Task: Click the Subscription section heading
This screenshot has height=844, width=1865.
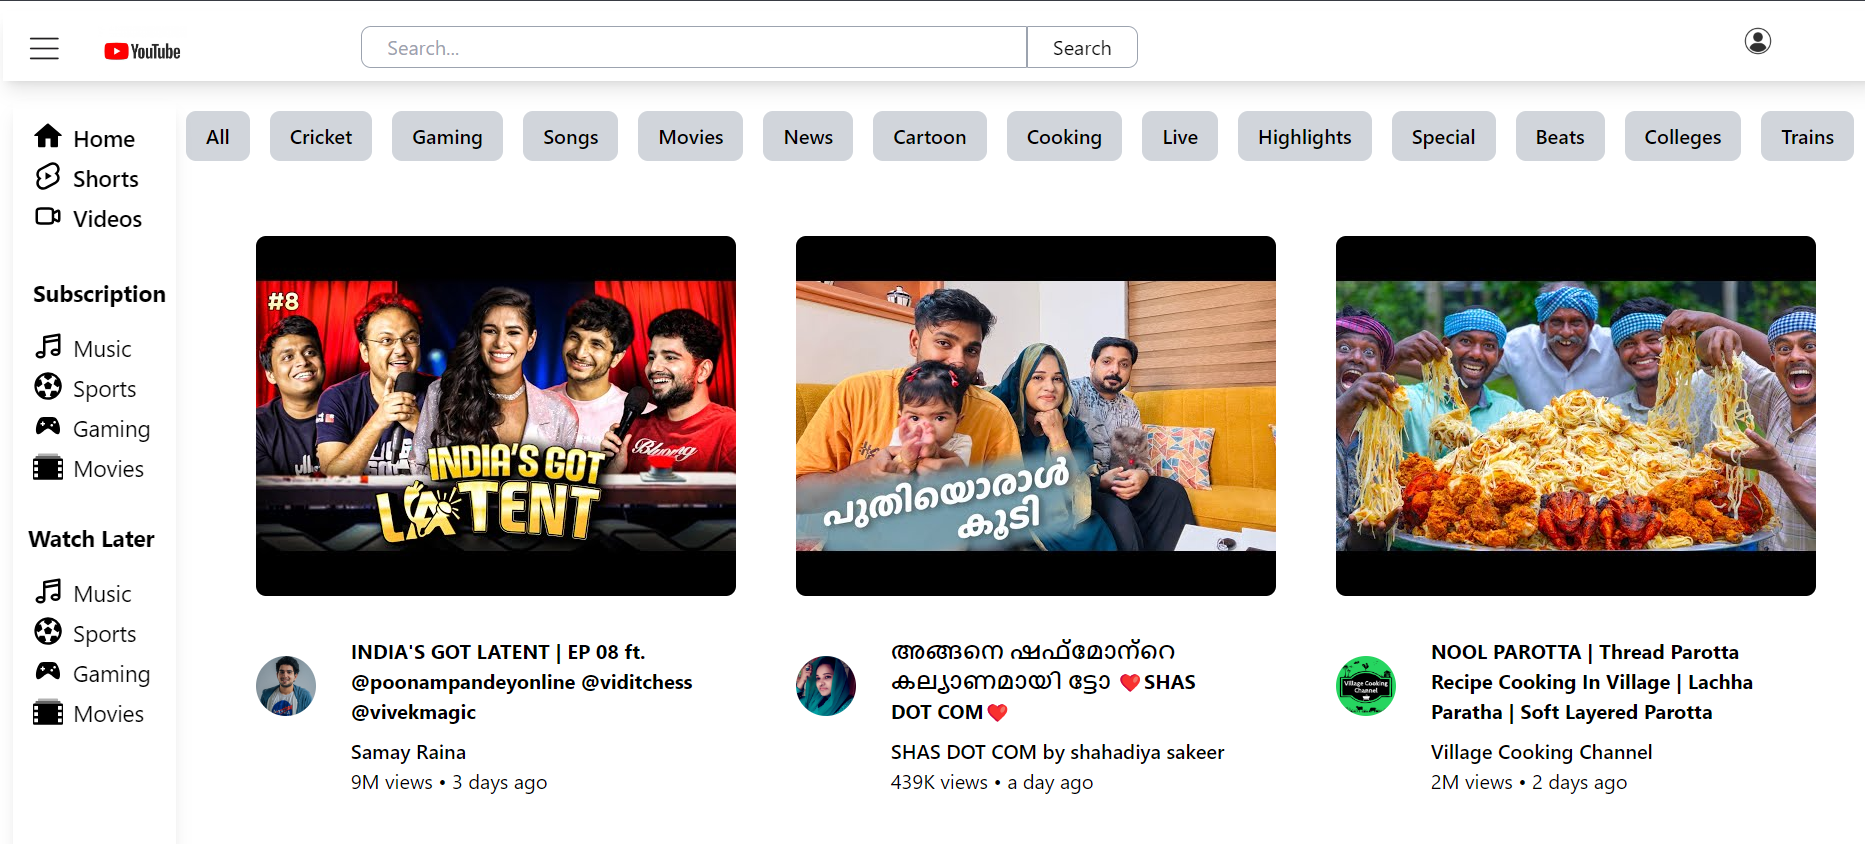Action: point(99,294)
